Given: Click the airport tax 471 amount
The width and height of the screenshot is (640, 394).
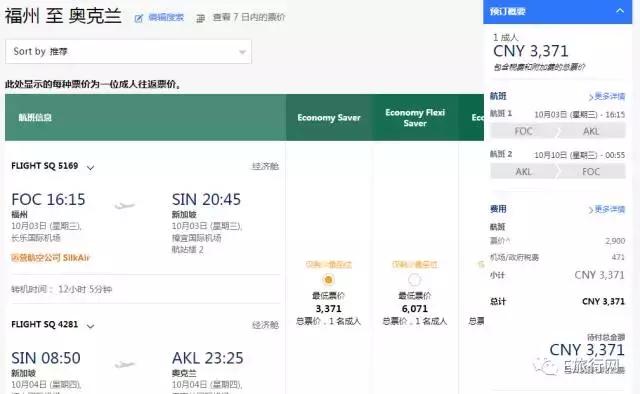Looking at the screenshot, I should click(x=618, y=257).
